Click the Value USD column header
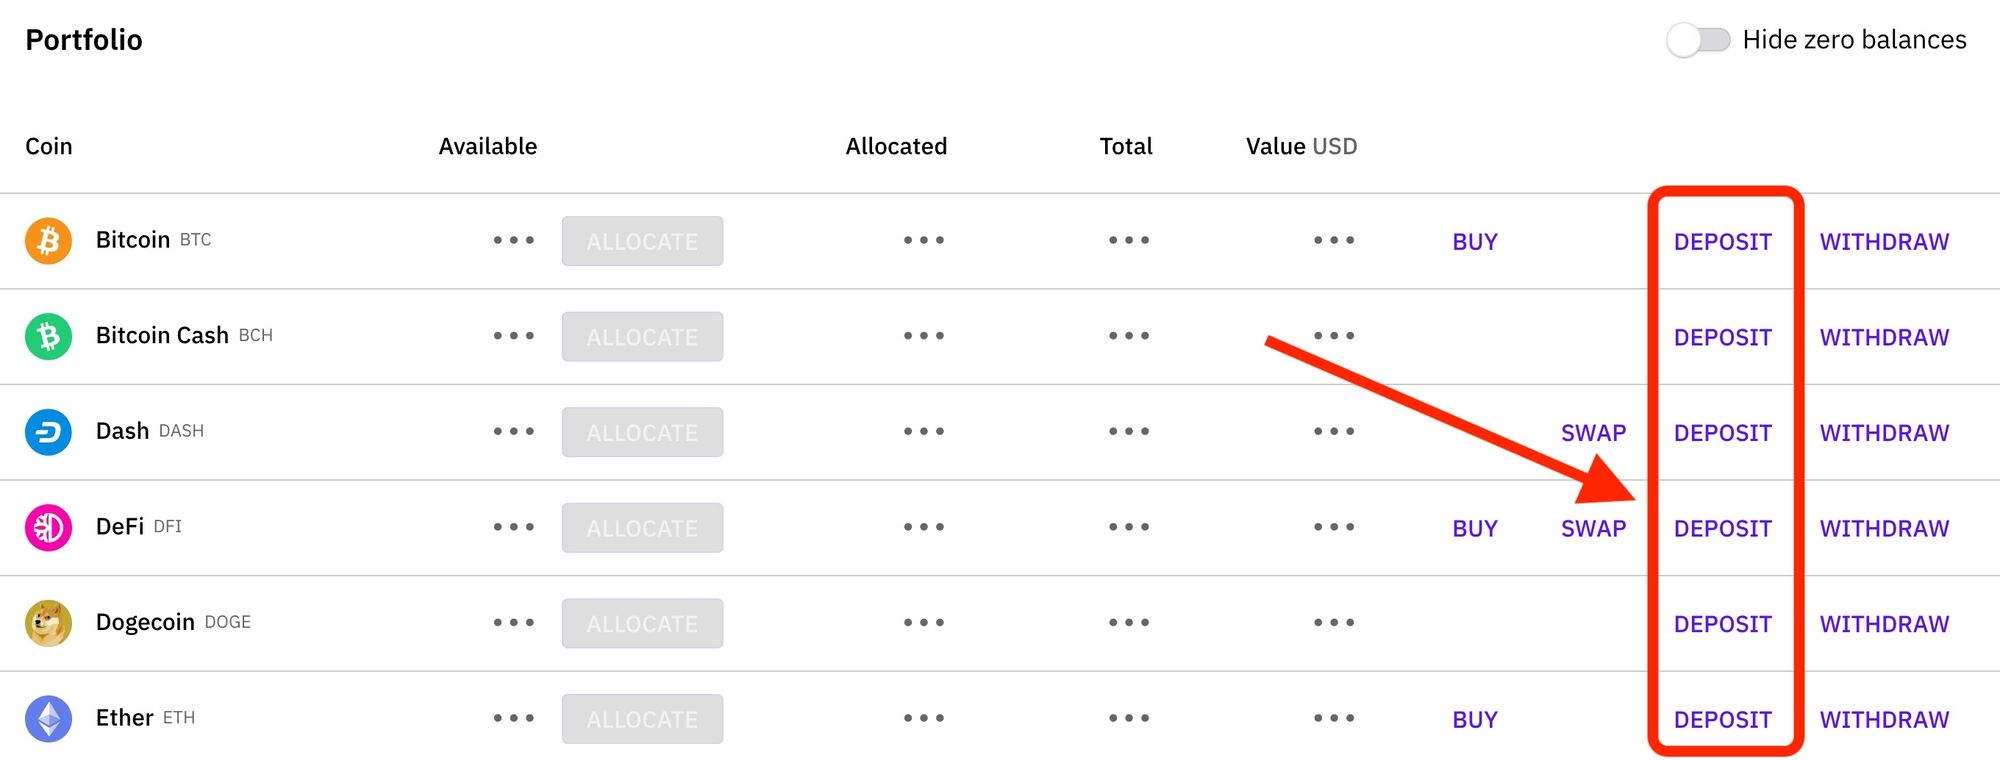Viewport: 2000px width, 760px height. (x=1301, y=146)
